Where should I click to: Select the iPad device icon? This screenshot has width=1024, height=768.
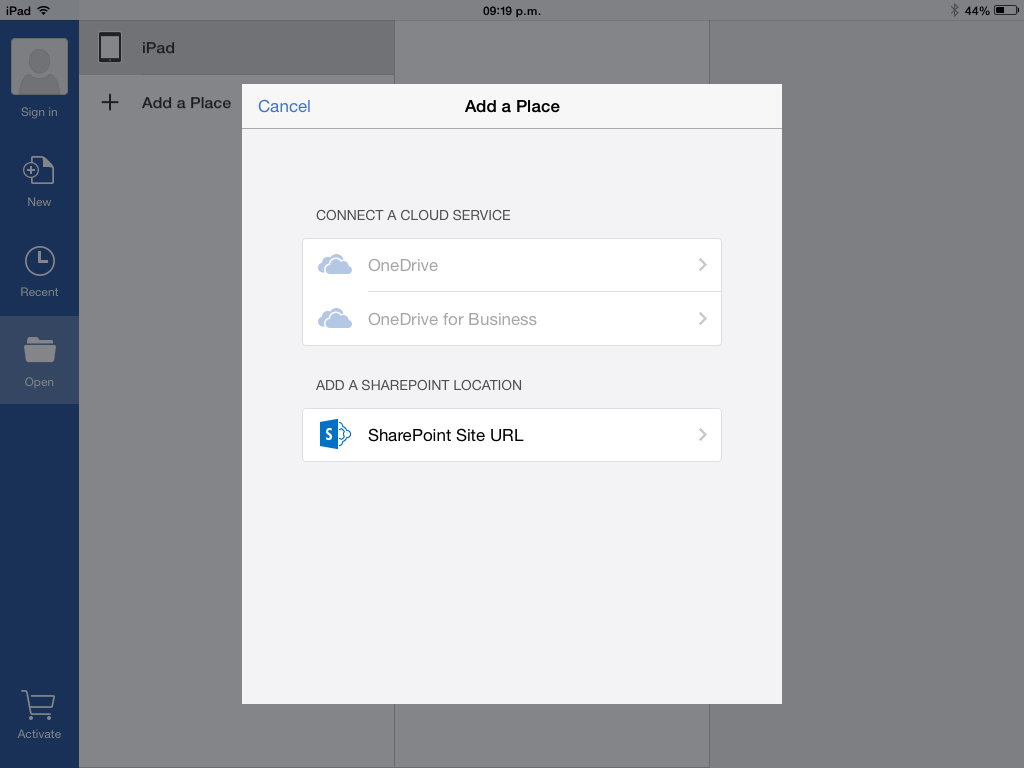[110, 48]
